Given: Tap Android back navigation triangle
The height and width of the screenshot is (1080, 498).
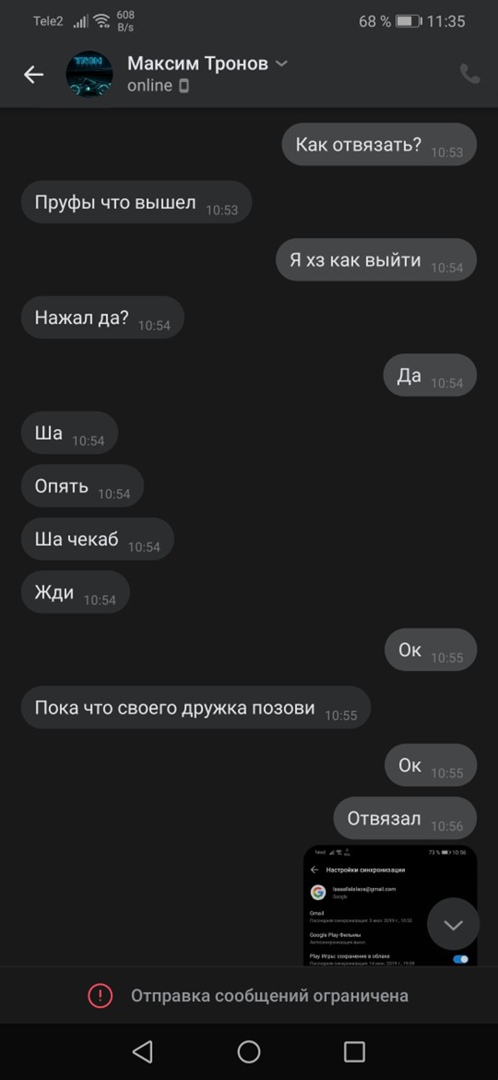Looking at the screenshot, I should 142,1051.
